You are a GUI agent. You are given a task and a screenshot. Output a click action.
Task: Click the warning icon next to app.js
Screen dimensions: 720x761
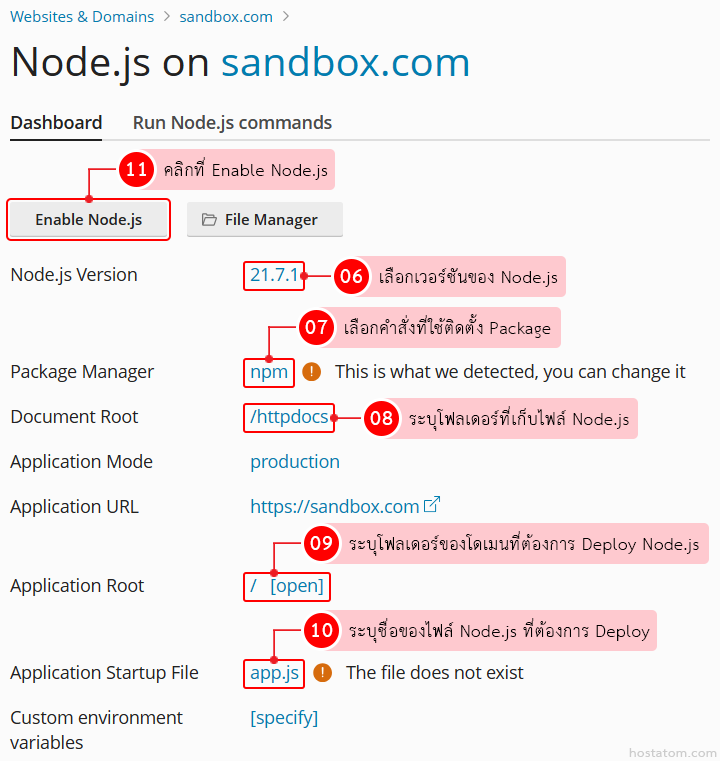(322, 673)
